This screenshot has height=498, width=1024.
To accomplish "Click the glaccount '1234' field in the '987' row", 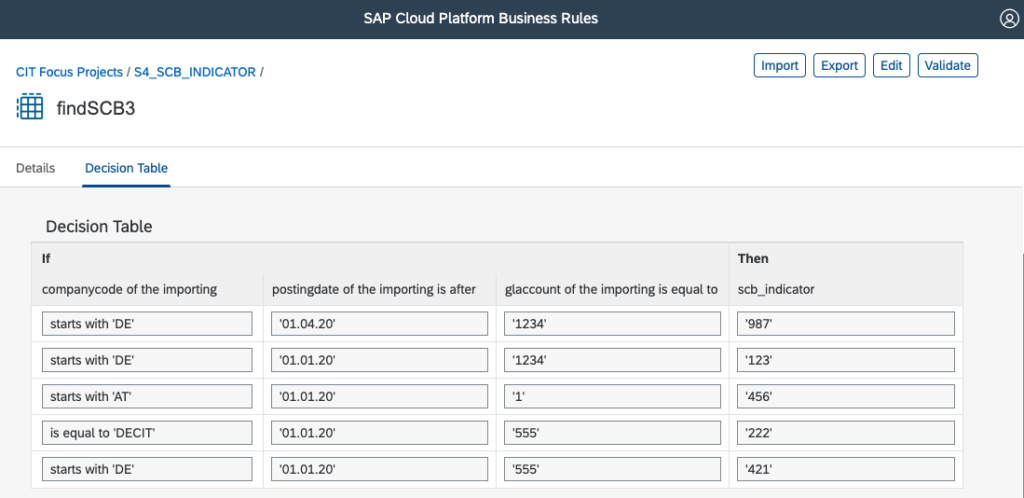I will click(x=613, y=324).
